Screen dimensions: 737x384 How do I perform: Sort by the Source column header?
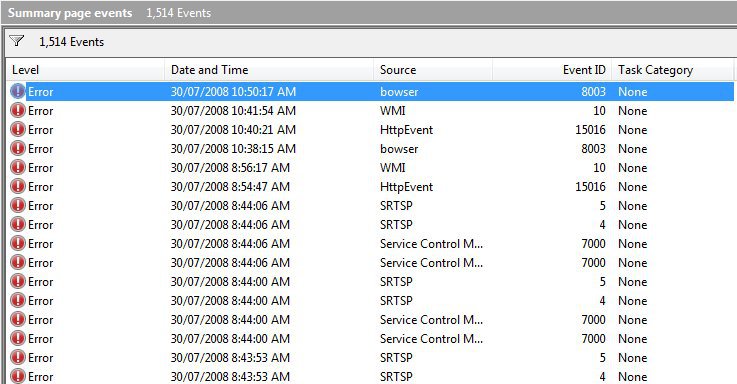(433, 70)
